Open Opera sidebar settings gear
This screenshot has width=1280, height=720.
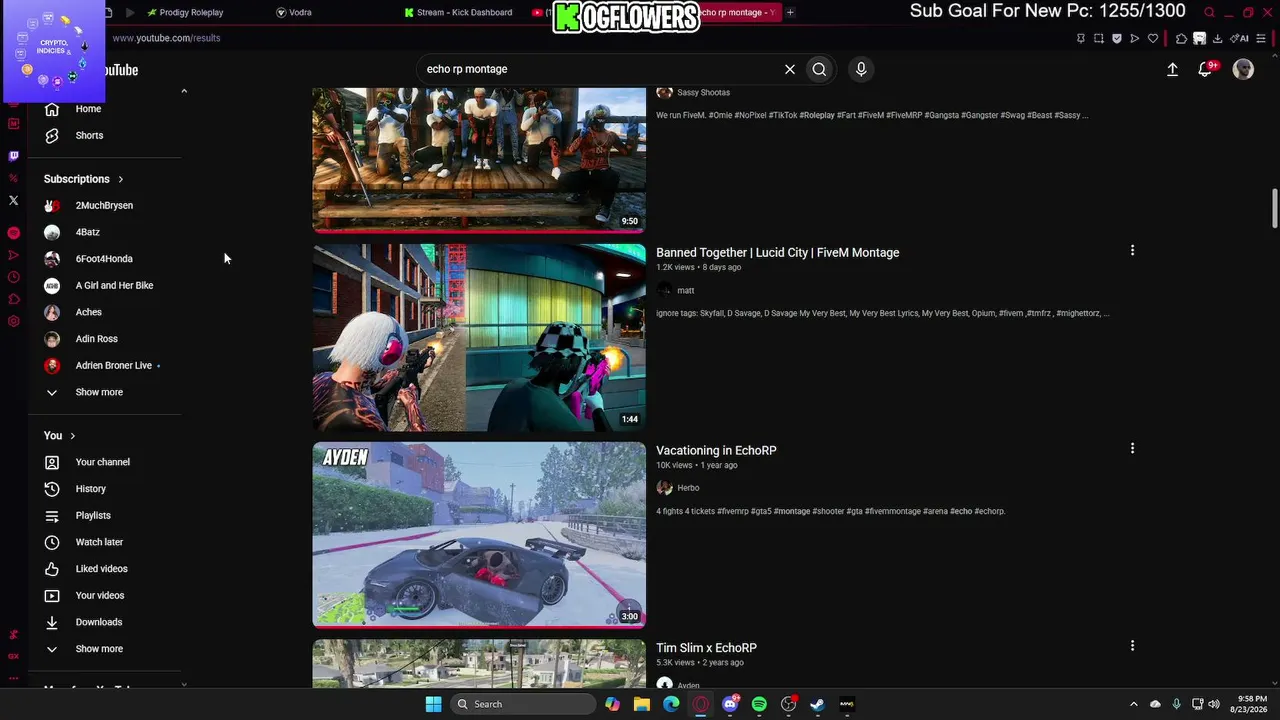pos(13,322)
